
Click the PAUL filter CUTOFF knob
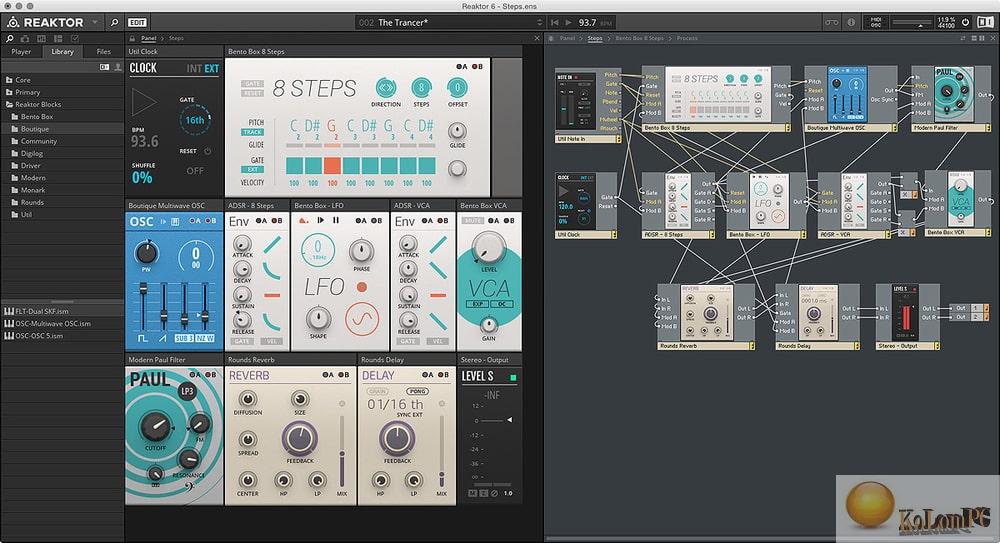(x=155, y=428)
